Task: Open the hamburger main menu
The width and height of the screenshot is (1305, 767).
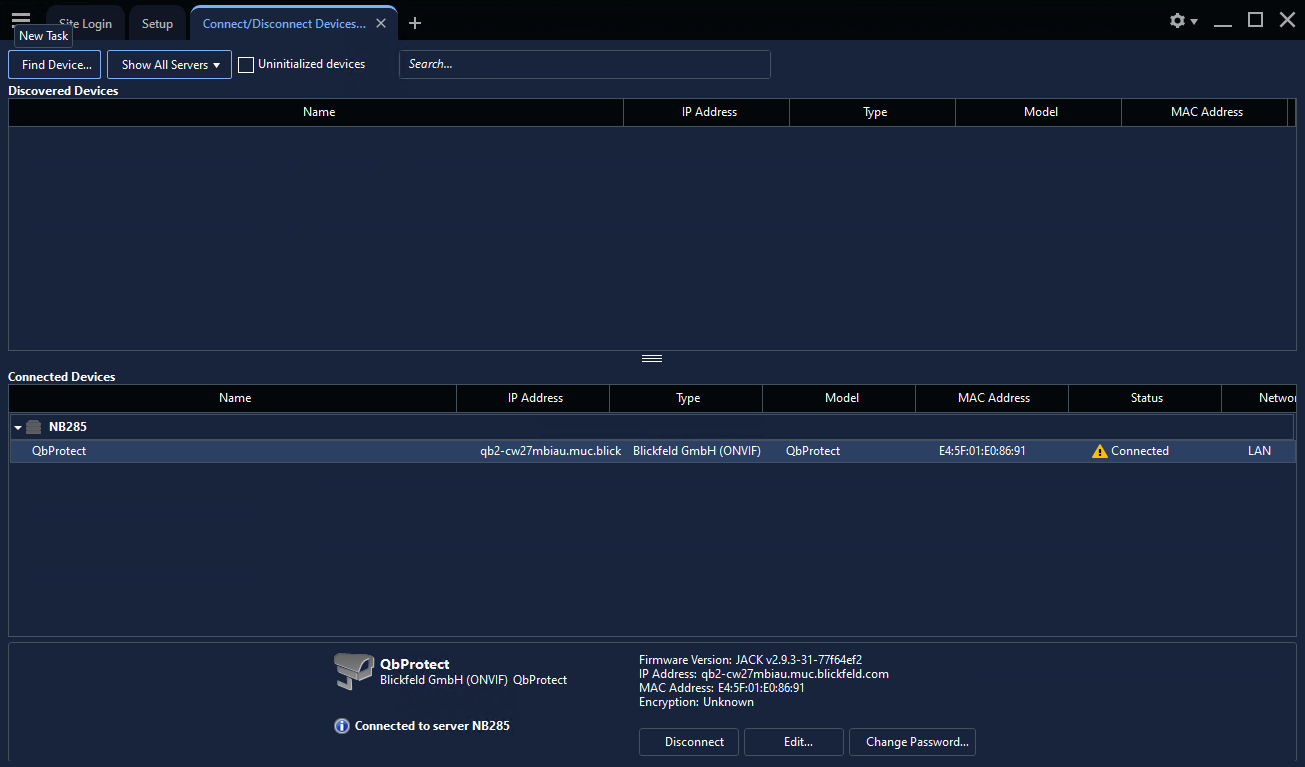Action: coord(21,17)
